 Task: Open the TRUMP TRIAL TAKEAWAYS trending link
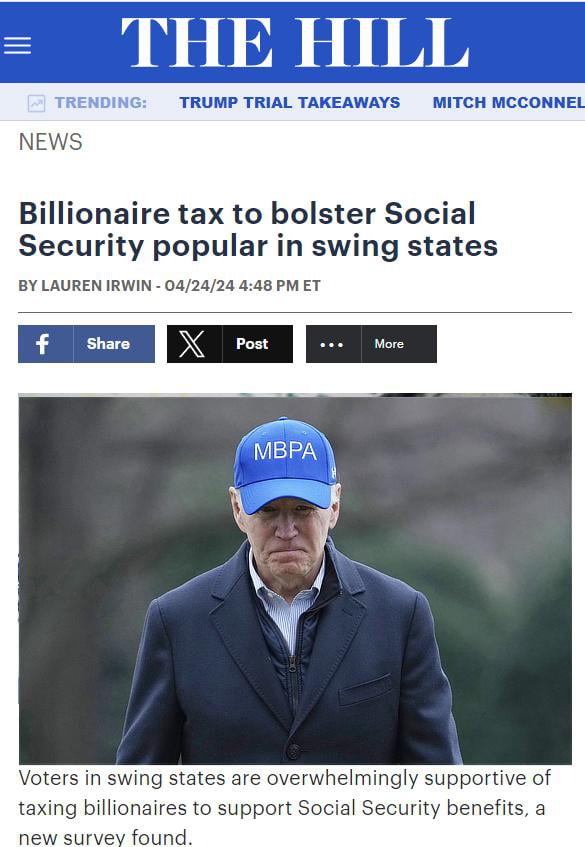[x=289, y=102]
